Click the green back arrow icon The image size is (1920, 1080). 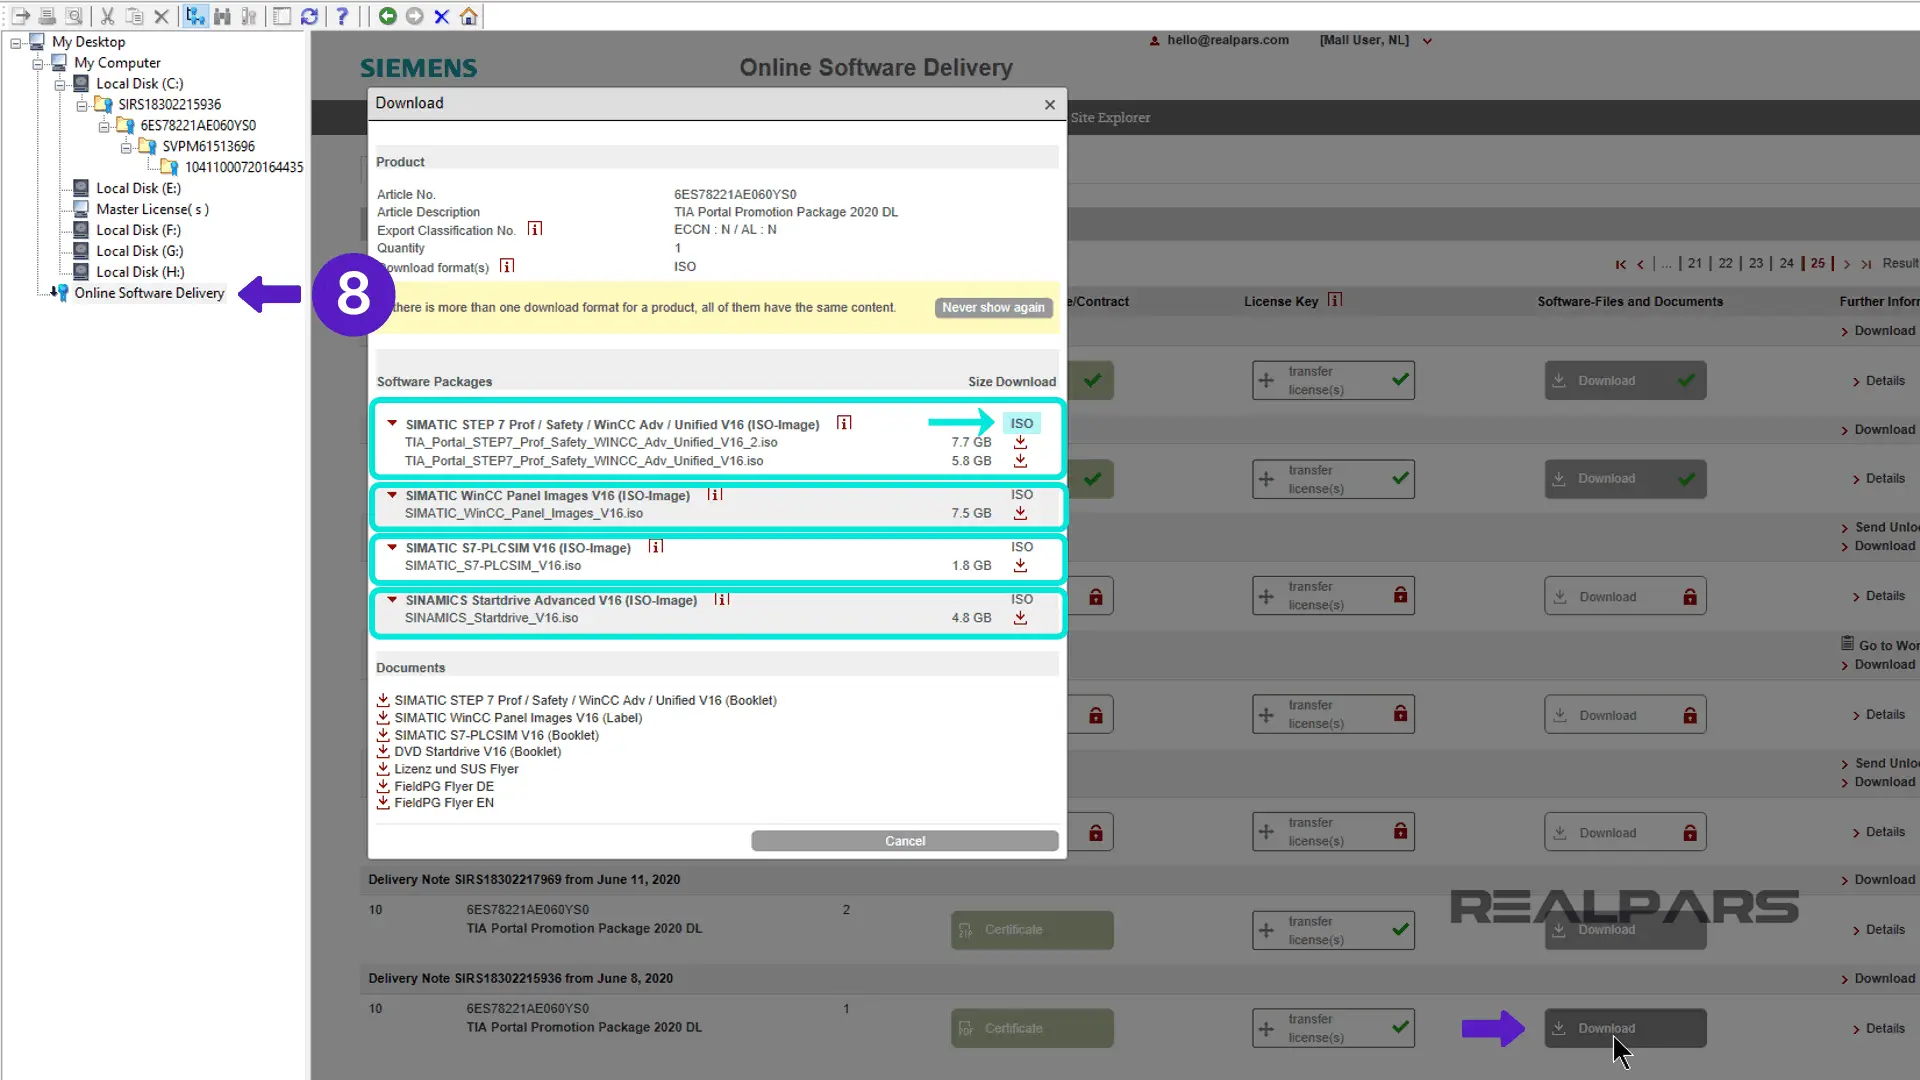(387, 16)
